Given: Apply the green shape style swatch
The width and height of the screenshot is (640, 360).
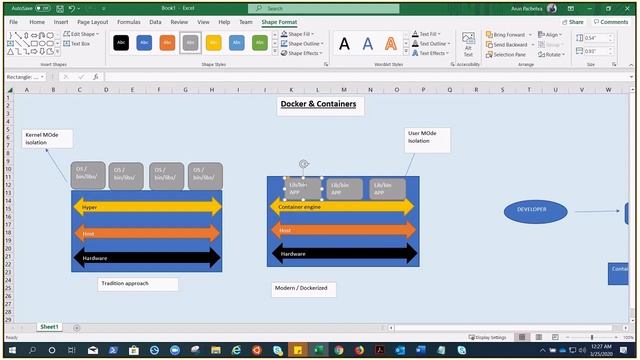Looking at the screenshot, I should pos(260,42).
